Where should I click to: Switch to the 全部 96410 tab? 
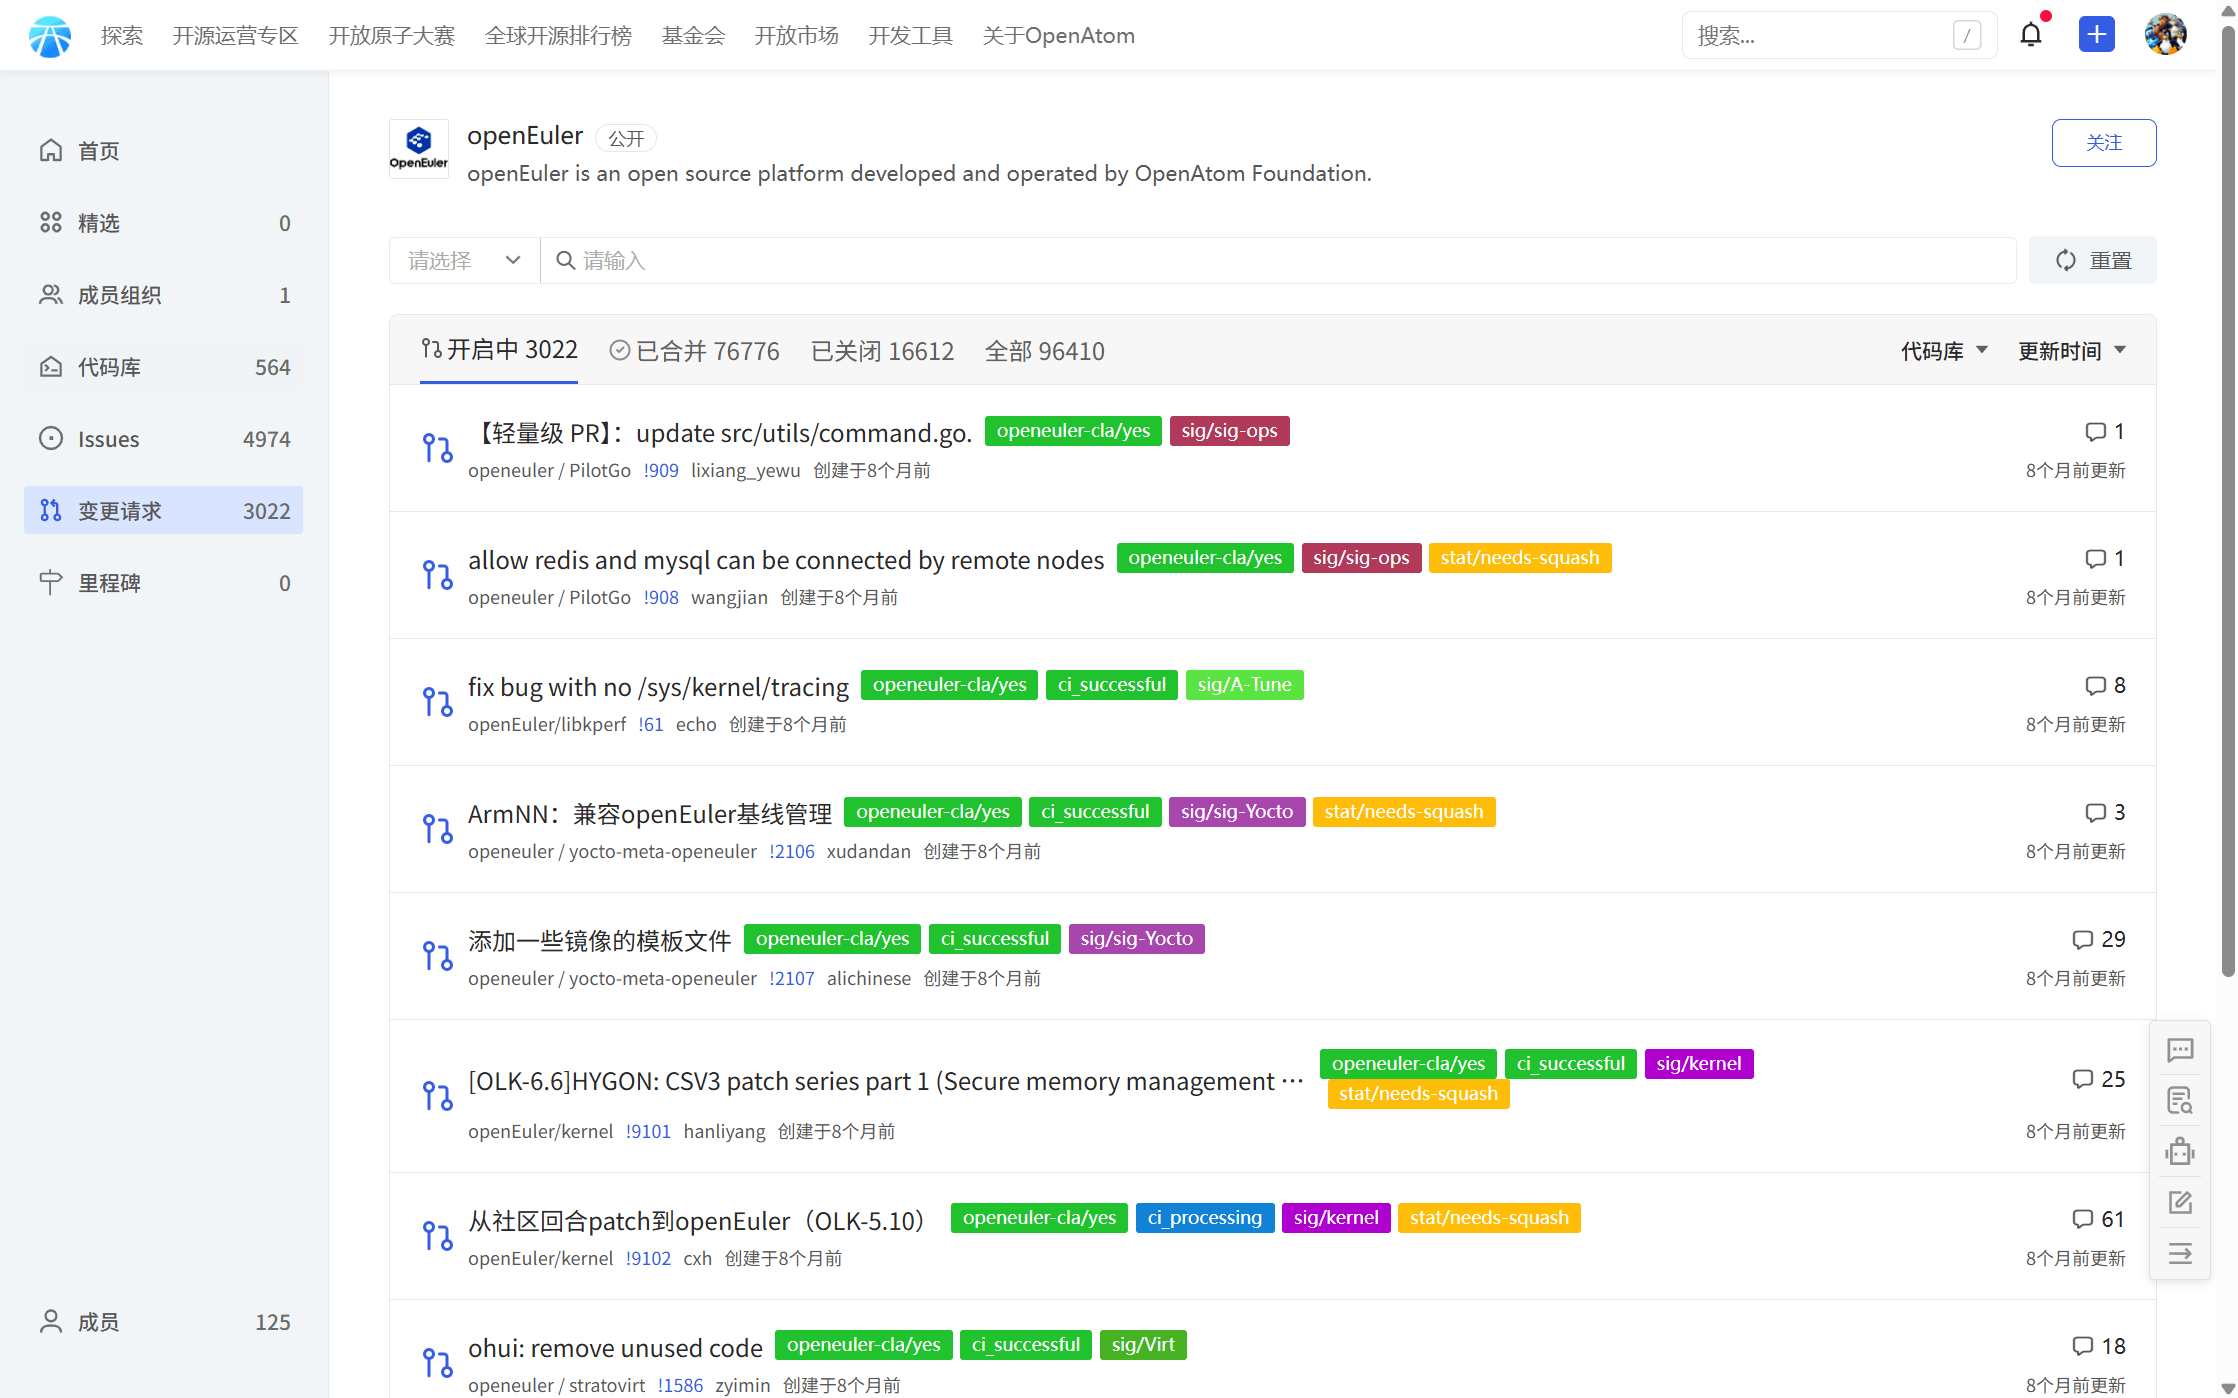[1044, 351]
